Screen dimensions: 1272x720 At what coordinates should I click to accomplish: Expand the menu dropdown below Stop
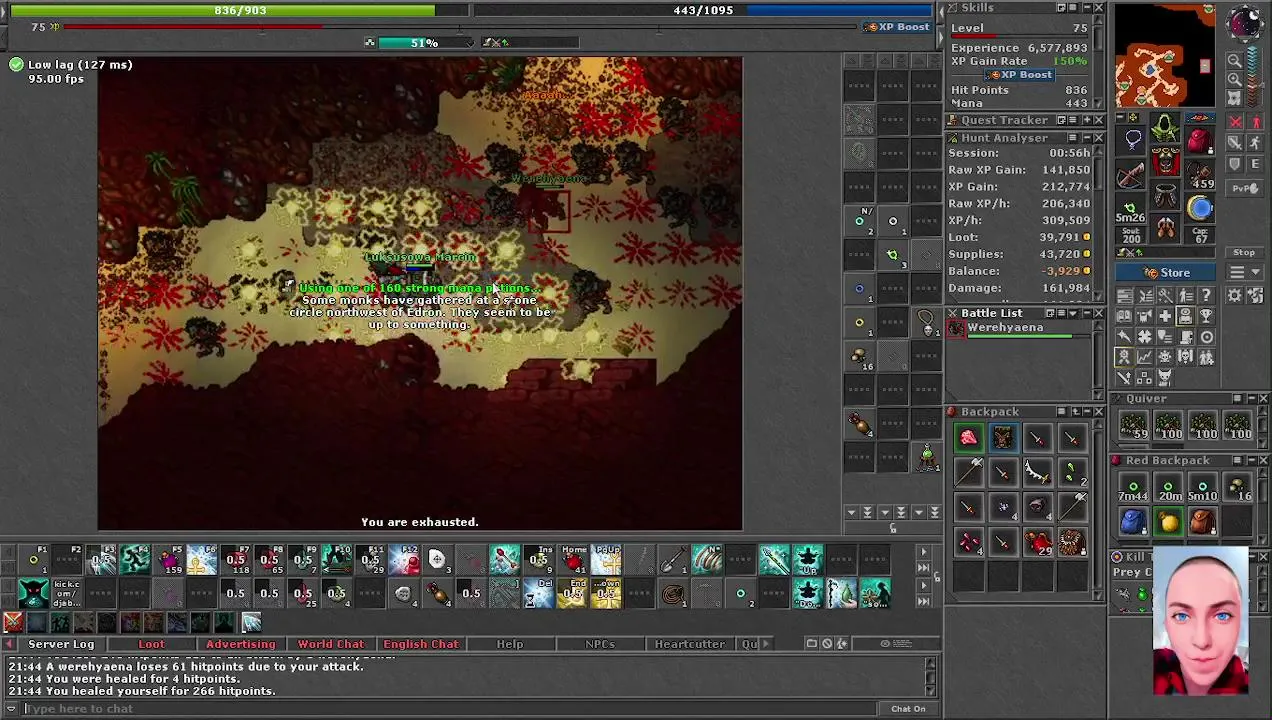tap(1244, 272)
